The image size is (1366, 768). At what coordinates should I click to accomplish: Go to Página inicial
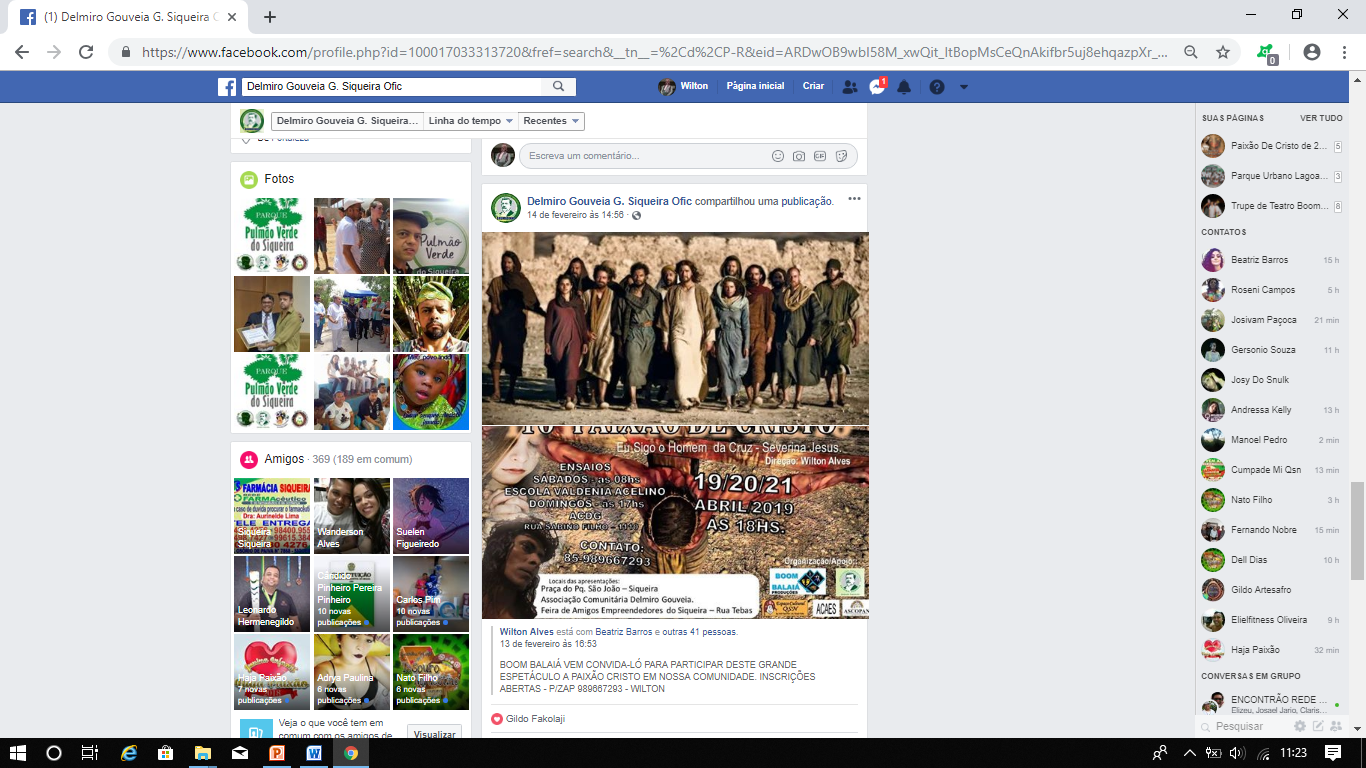pos(755,86)
